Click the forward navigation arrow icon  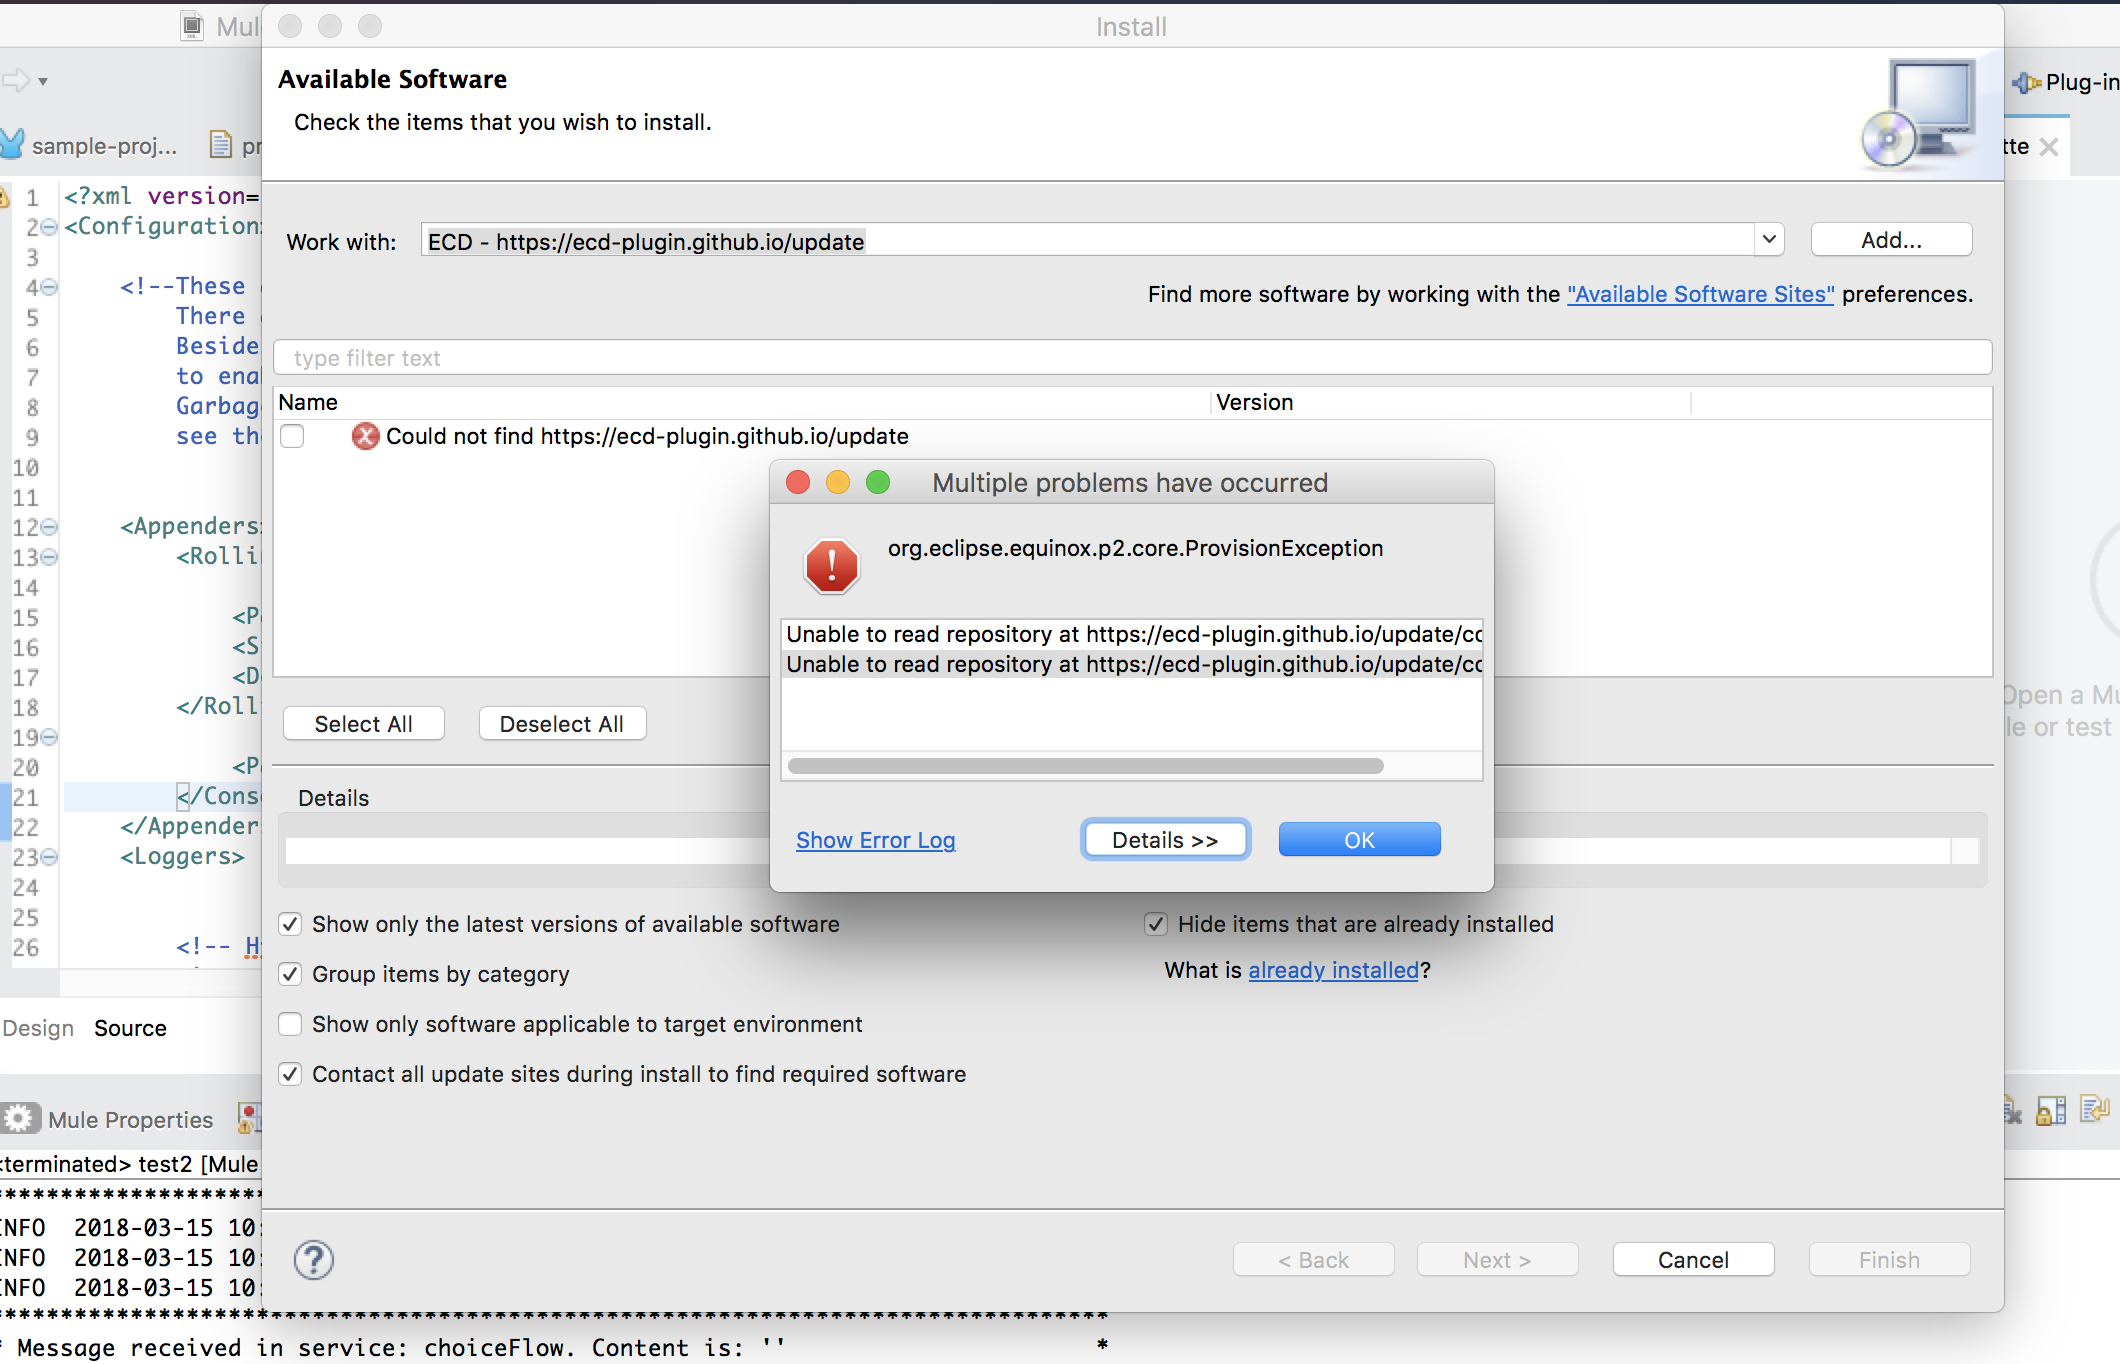[16, 80]
